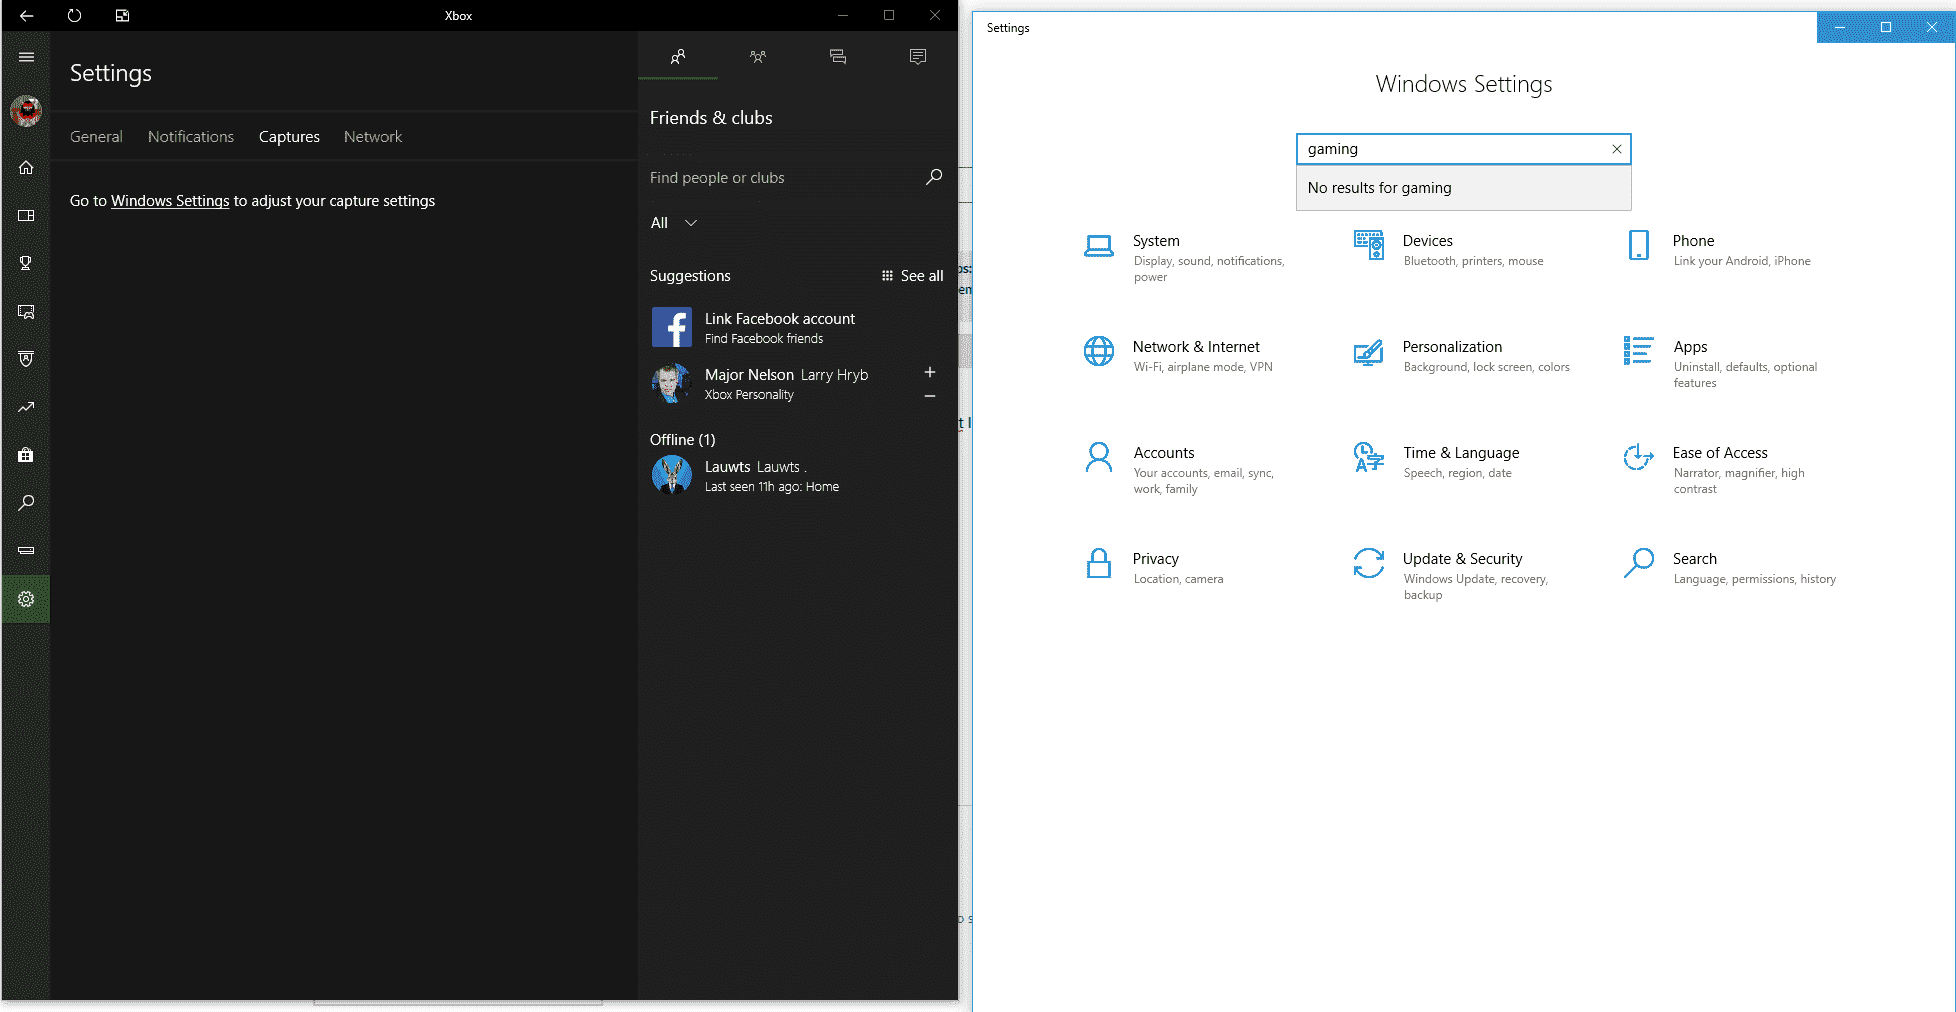Image resolution: width=1956 pixels, height=1012 pixels.
Task: Open the Notifications settings tab
Action: tap(191, 137)
